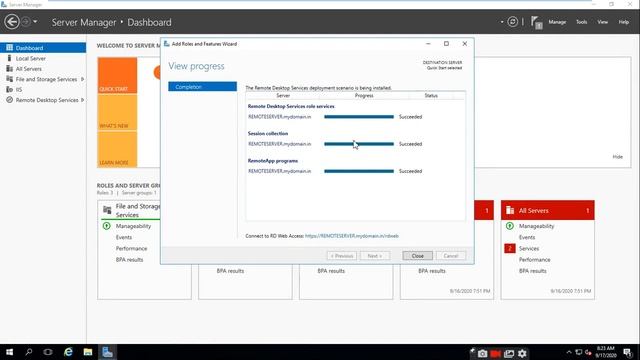Select Local Server in the sidebar
640x360 pixels.
[x=31, y=58]
